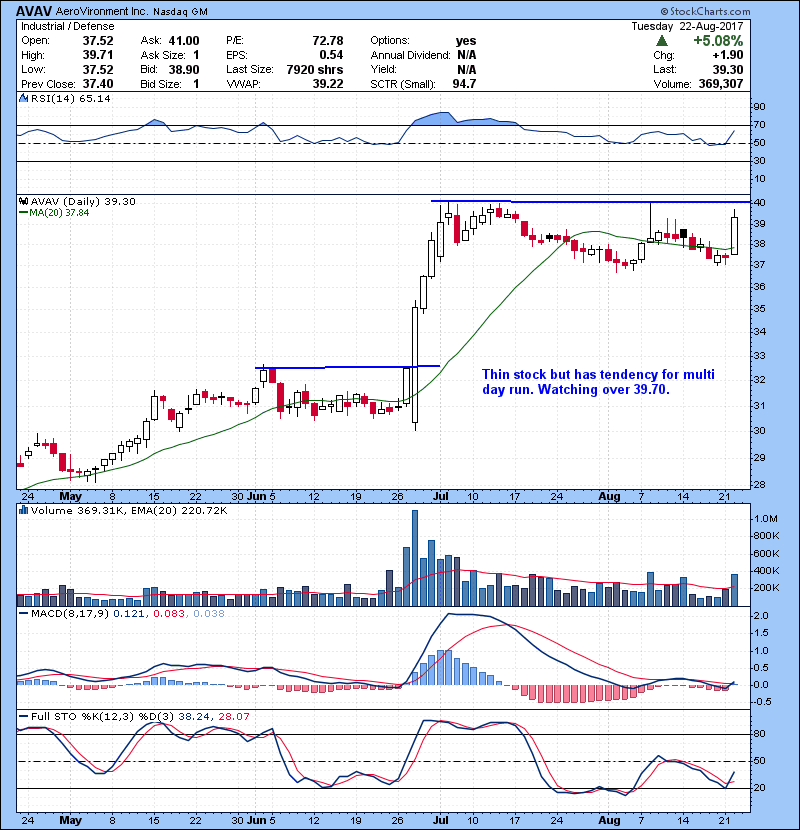Click the volume bar icon beside Volume label
800x830 pixels.
coord(23,510)
